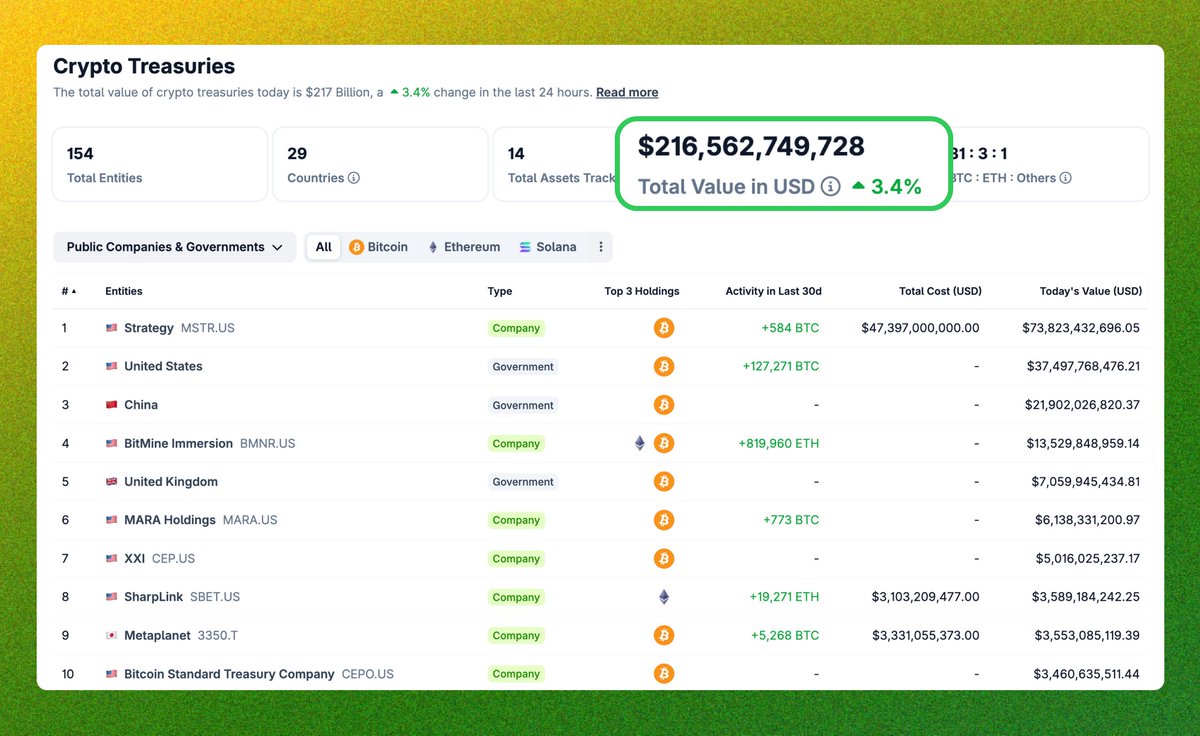Click the Bitcoin icon in Bitcoin Standard Treasury row
This screenshot has width=1200, height=736.
point(664,673)
